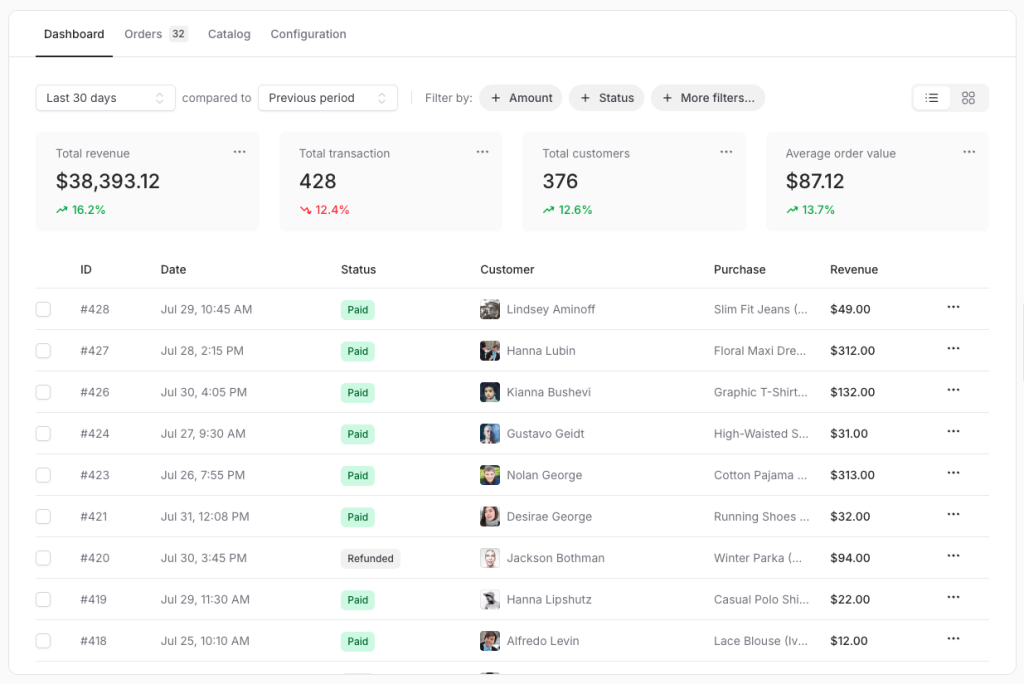Open More filters options
This screenshot has width=1024, height=684.
tap(708, 97)
